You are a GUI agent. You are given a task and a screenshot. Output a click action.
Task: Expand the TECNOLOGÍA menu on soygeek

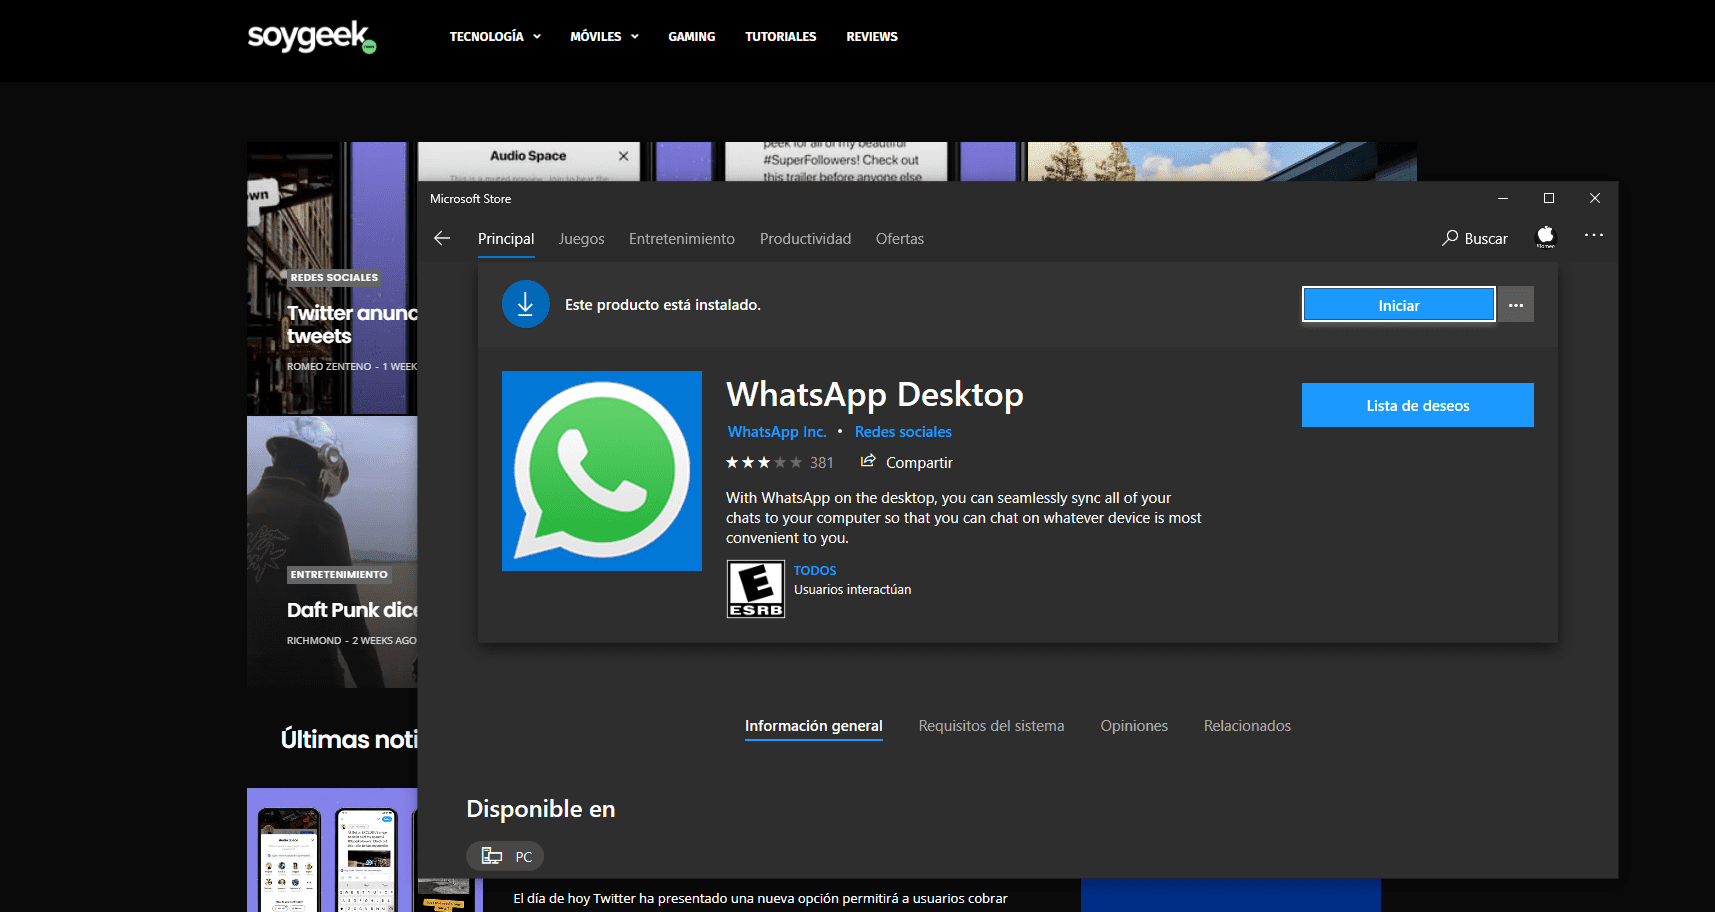pyautogui.click(x=494, y=37)
